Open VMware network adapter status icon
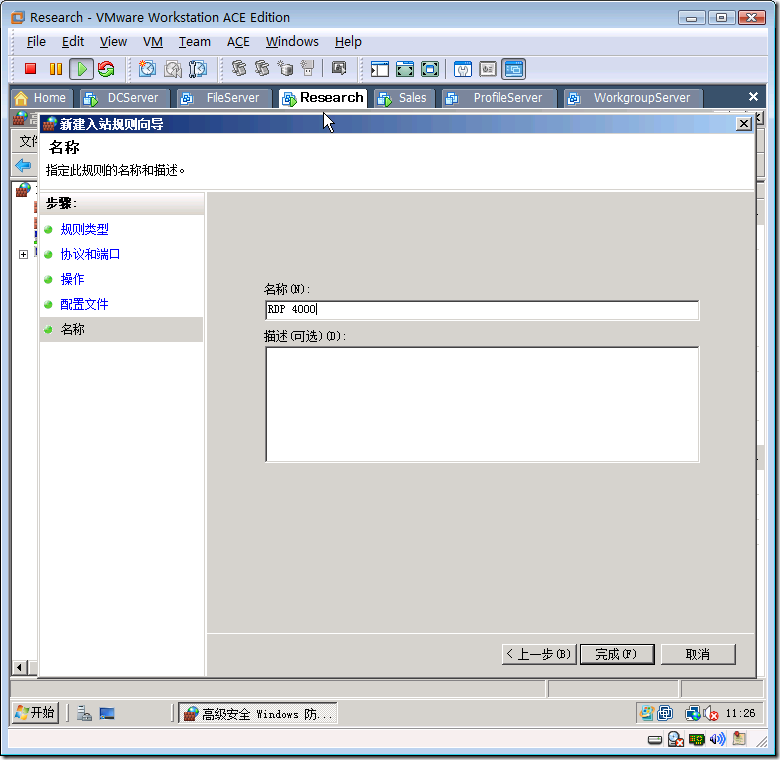This screenshot has width=780, height=760. 696,740
